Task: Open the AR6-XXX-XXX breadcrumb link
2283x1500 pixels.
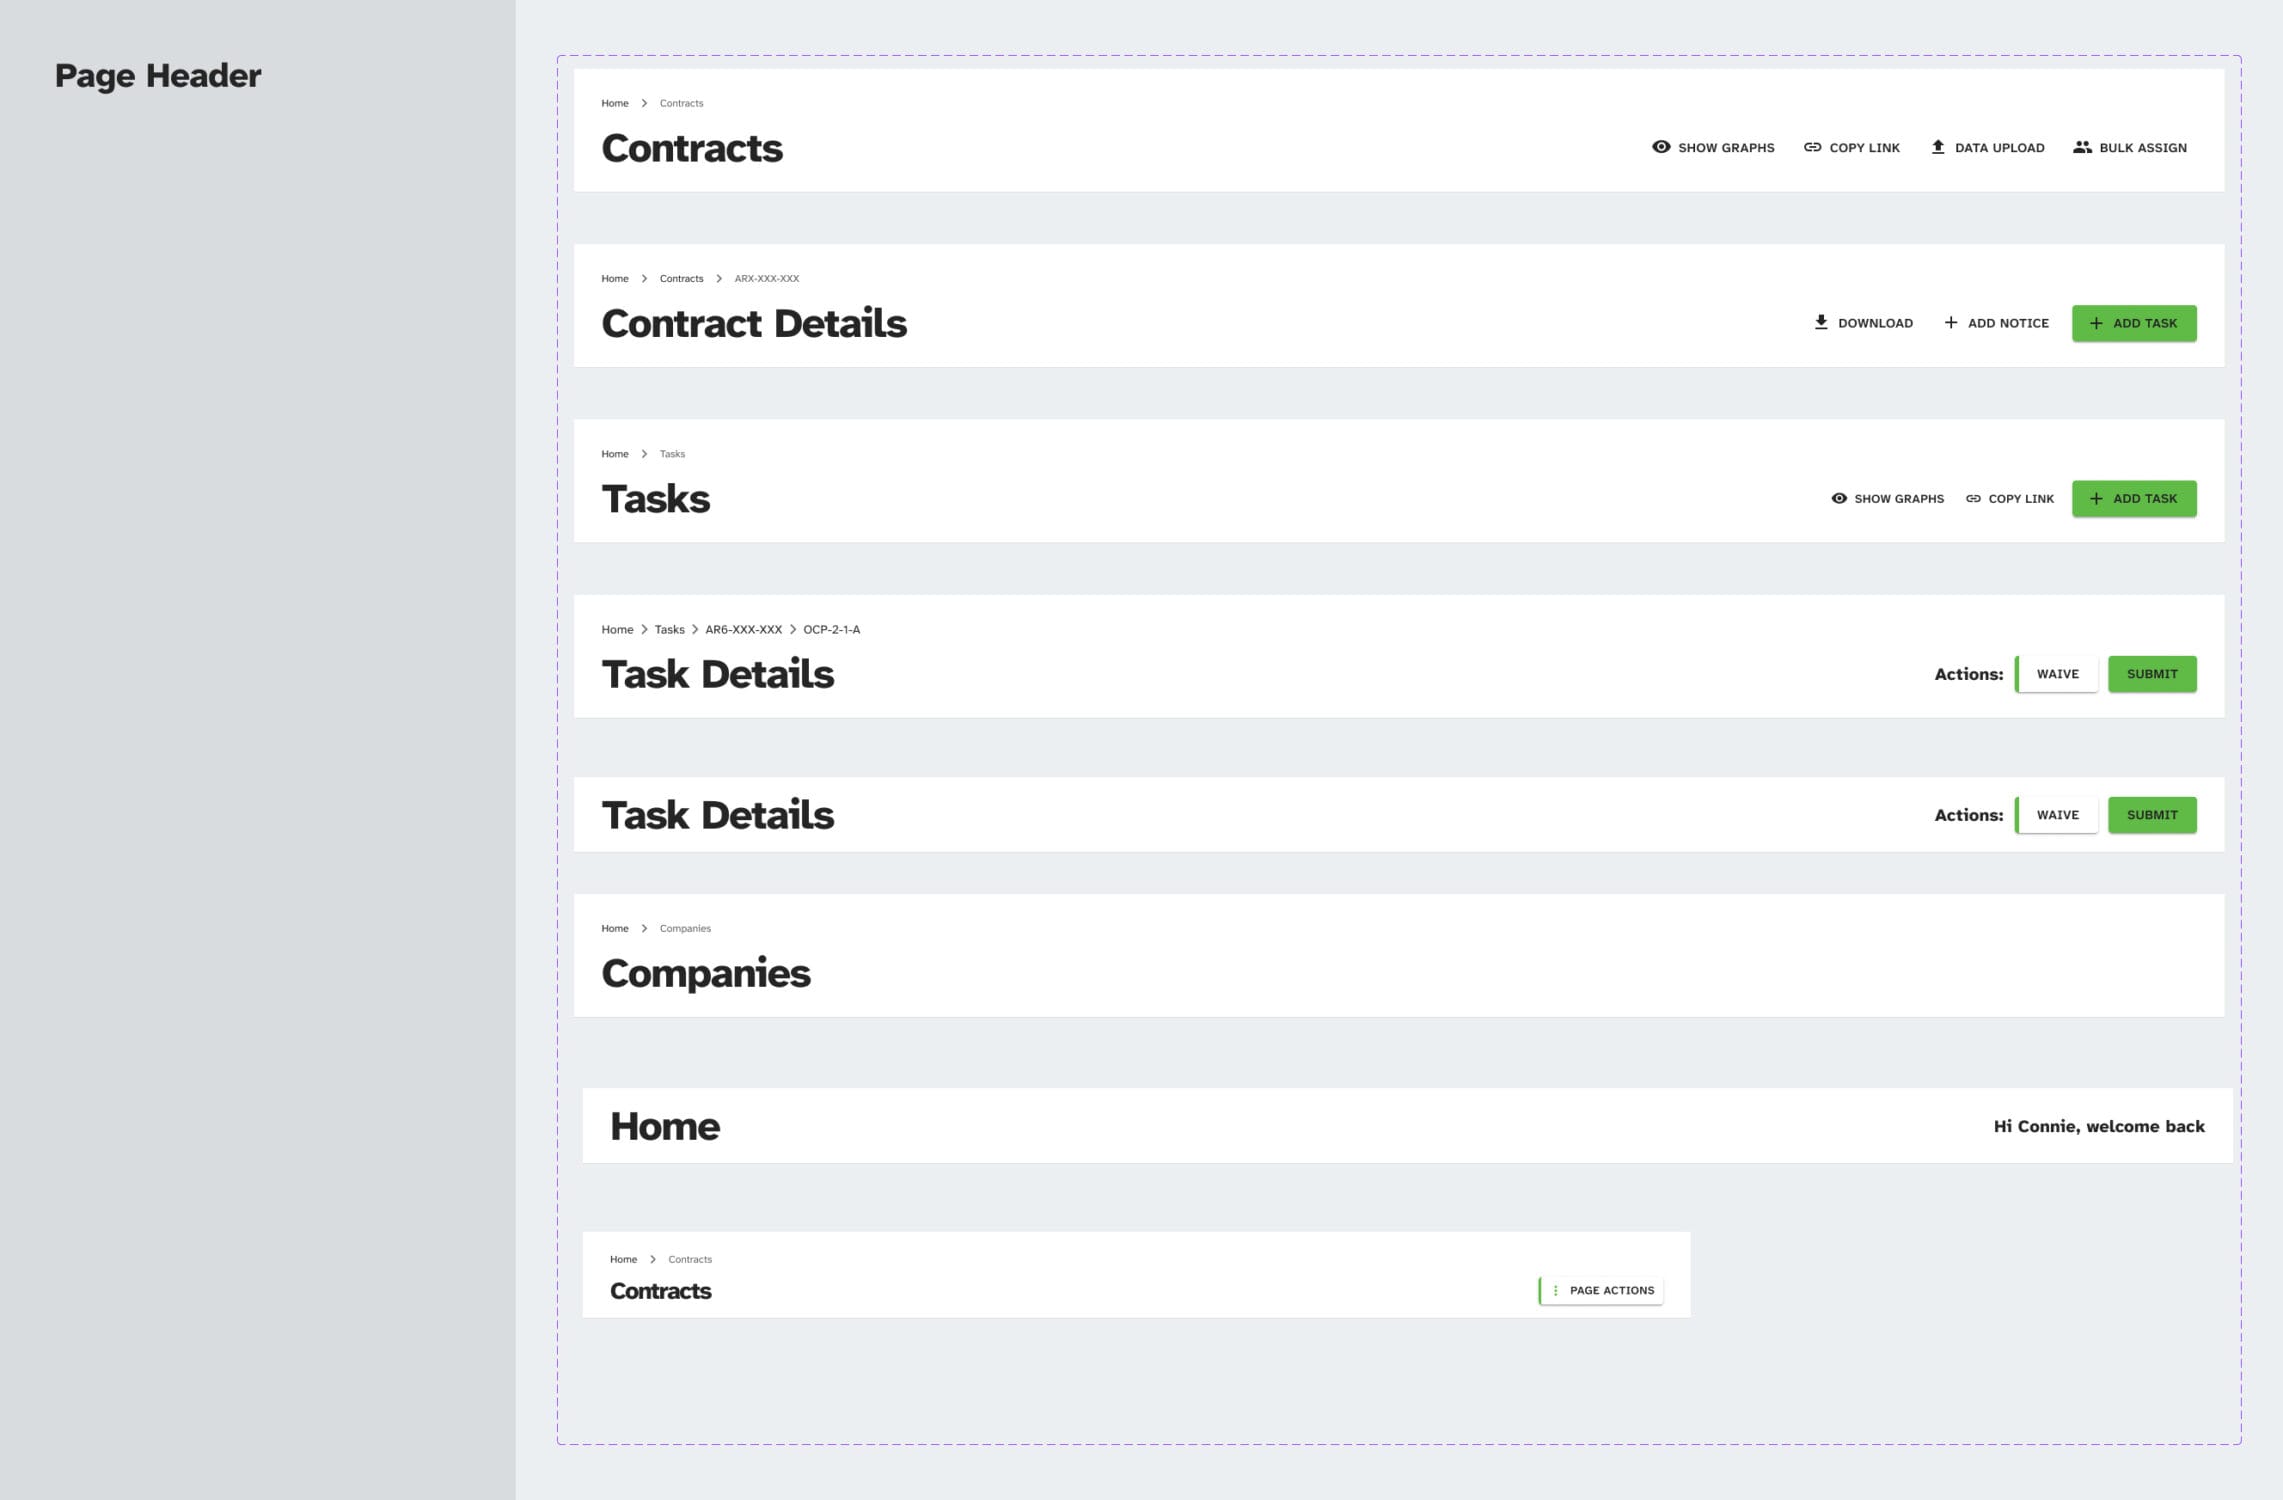Action: pos(743,629)
